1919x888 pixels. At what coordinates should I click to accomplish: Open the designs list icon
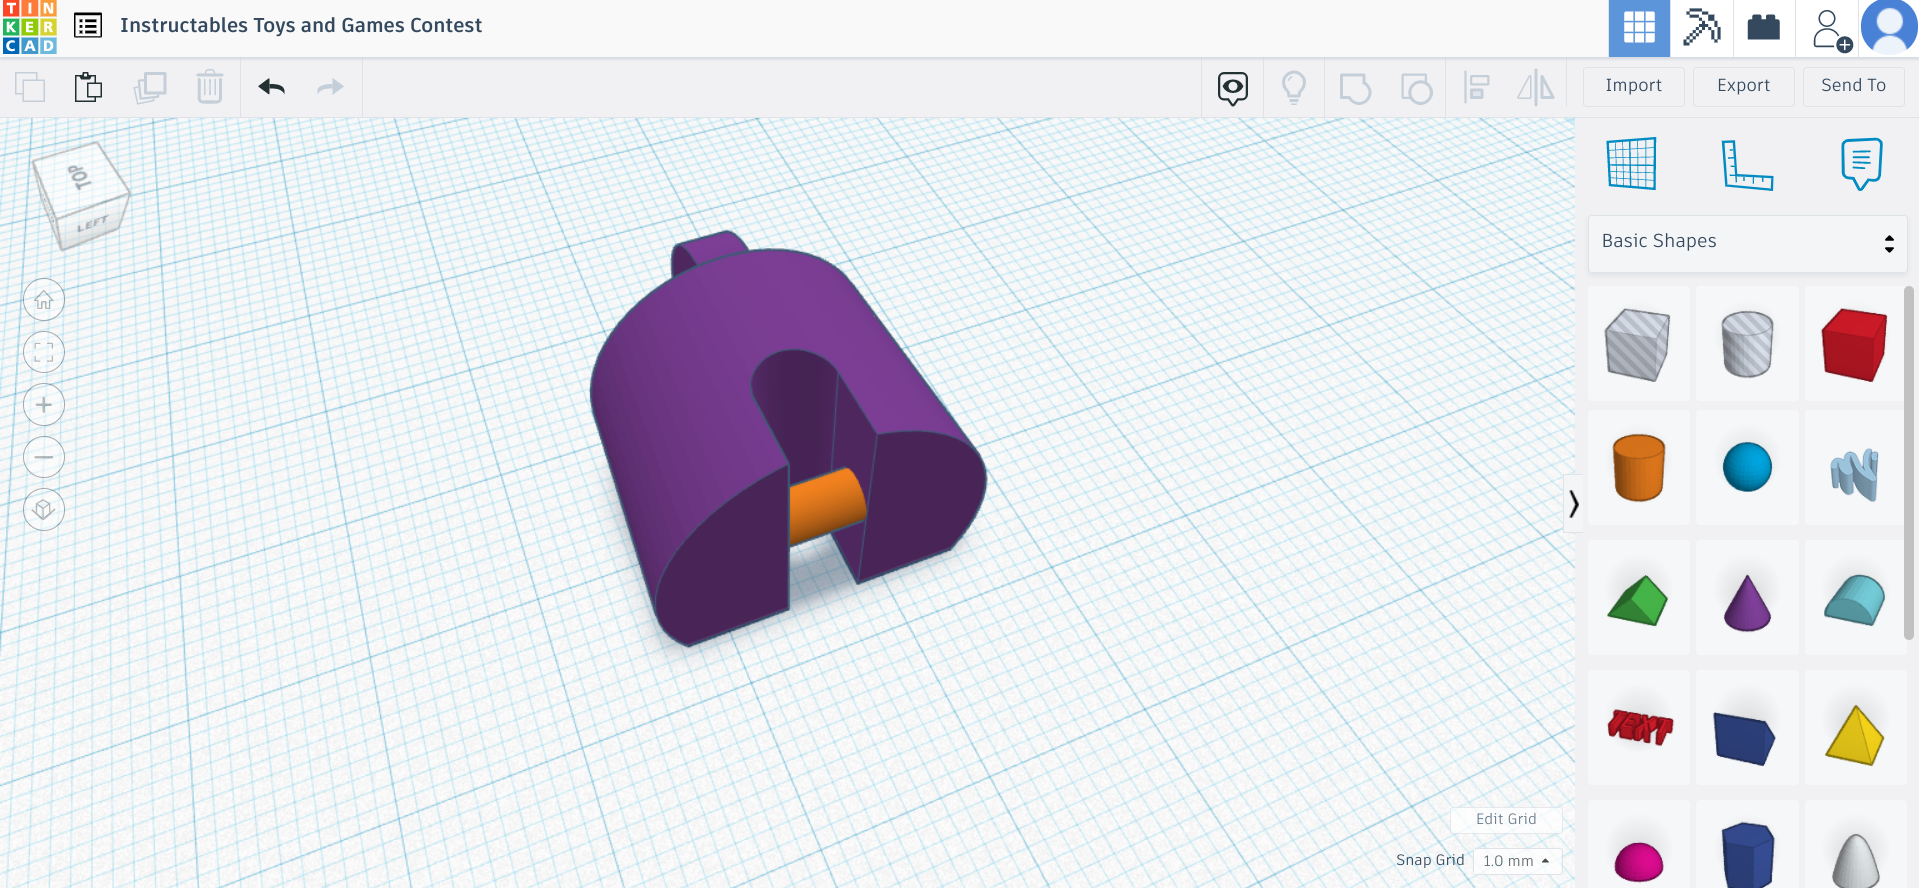coord(88,25)
